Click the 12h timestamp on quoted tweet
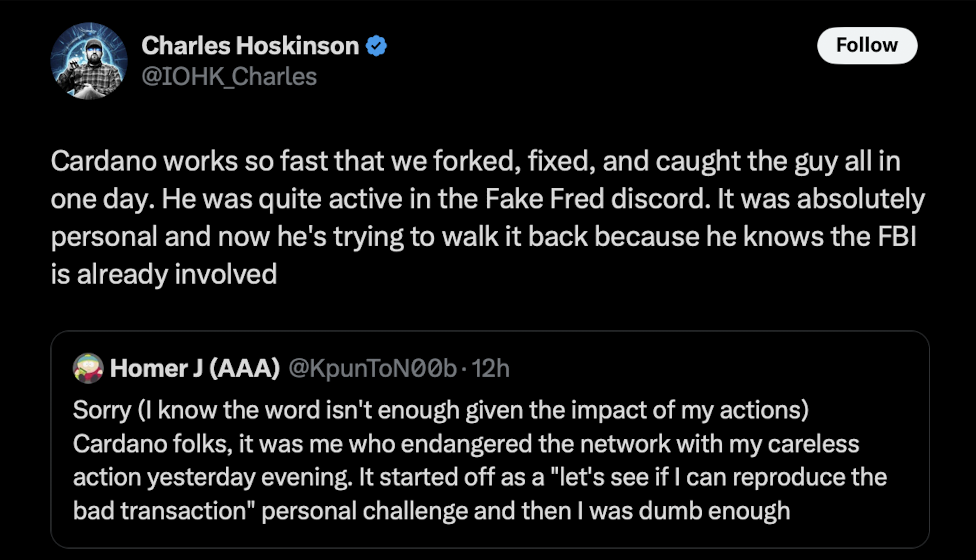The width and height of the screenshot is (976, 560). pos(490,368)
